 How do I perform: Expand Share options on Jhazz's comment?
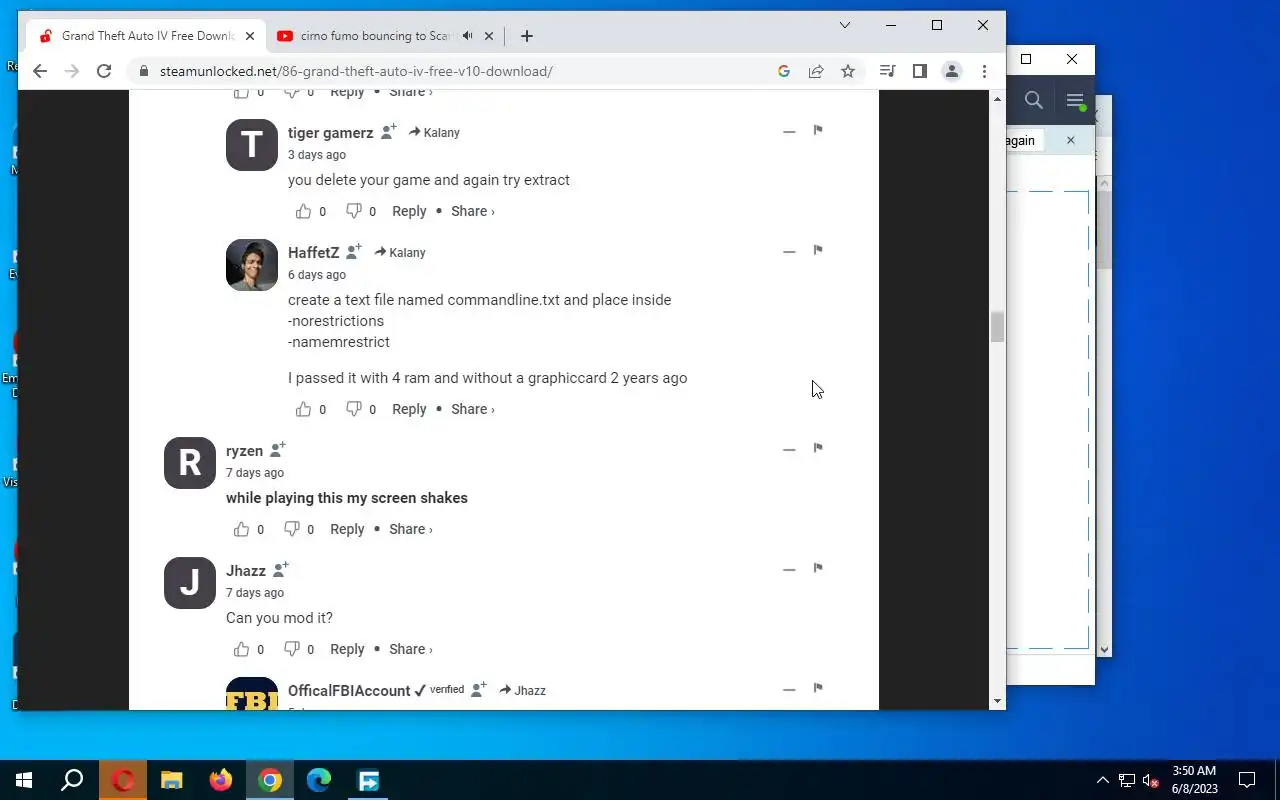[x=411, y=649]
